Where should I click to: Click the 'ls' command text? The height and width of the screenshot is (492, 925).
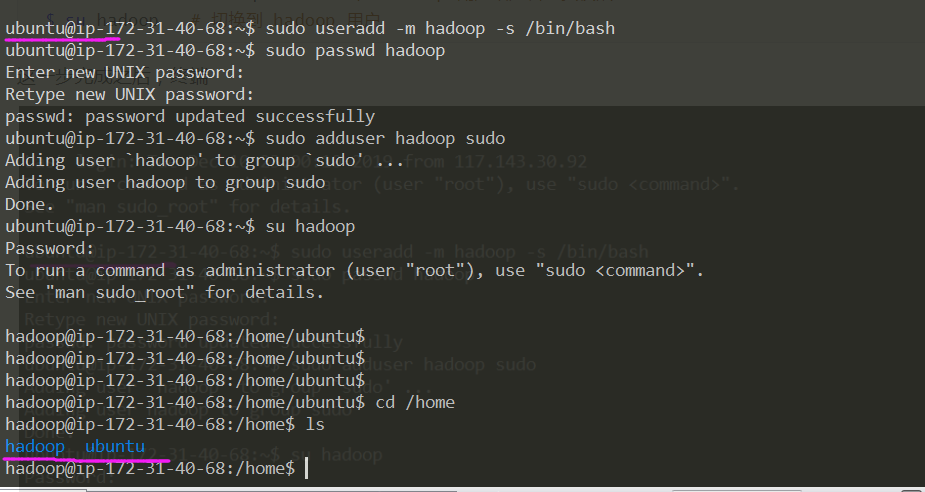coord(316,424)
